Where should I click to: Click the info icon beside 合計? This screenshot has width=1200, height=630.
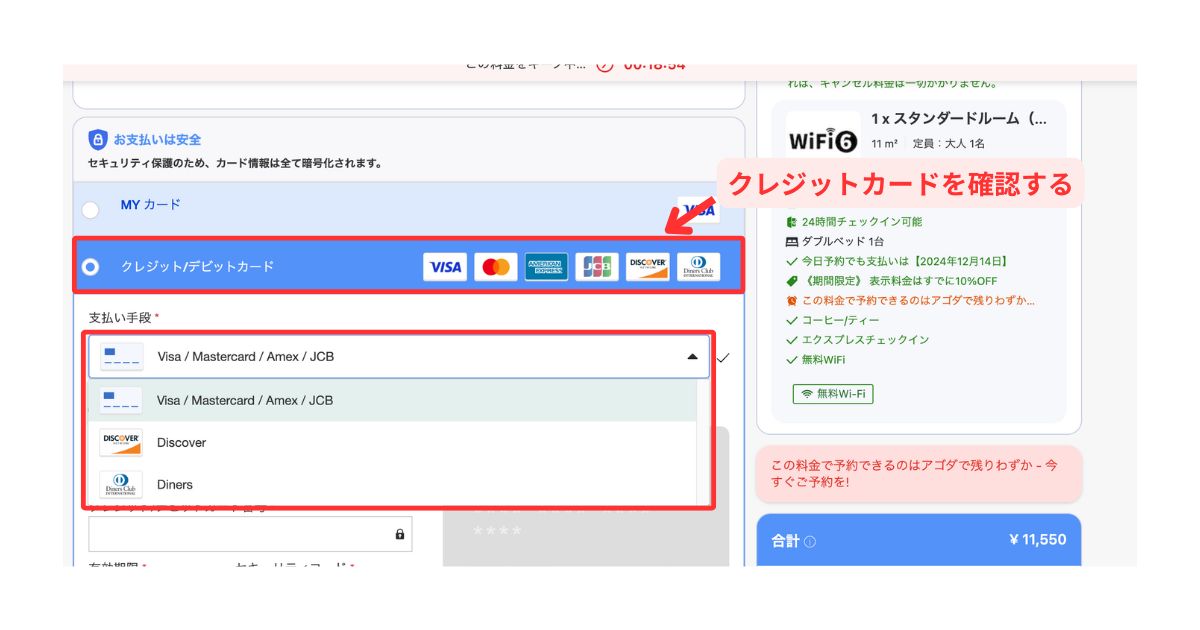coord(810,541)
